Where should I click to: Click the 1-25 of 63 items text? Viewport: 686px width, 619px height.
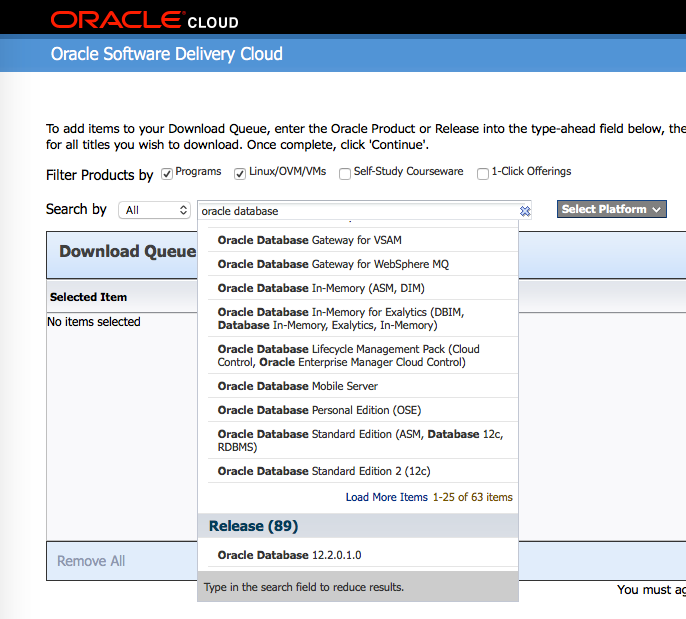pyautogui.click(x=472, y=497)
